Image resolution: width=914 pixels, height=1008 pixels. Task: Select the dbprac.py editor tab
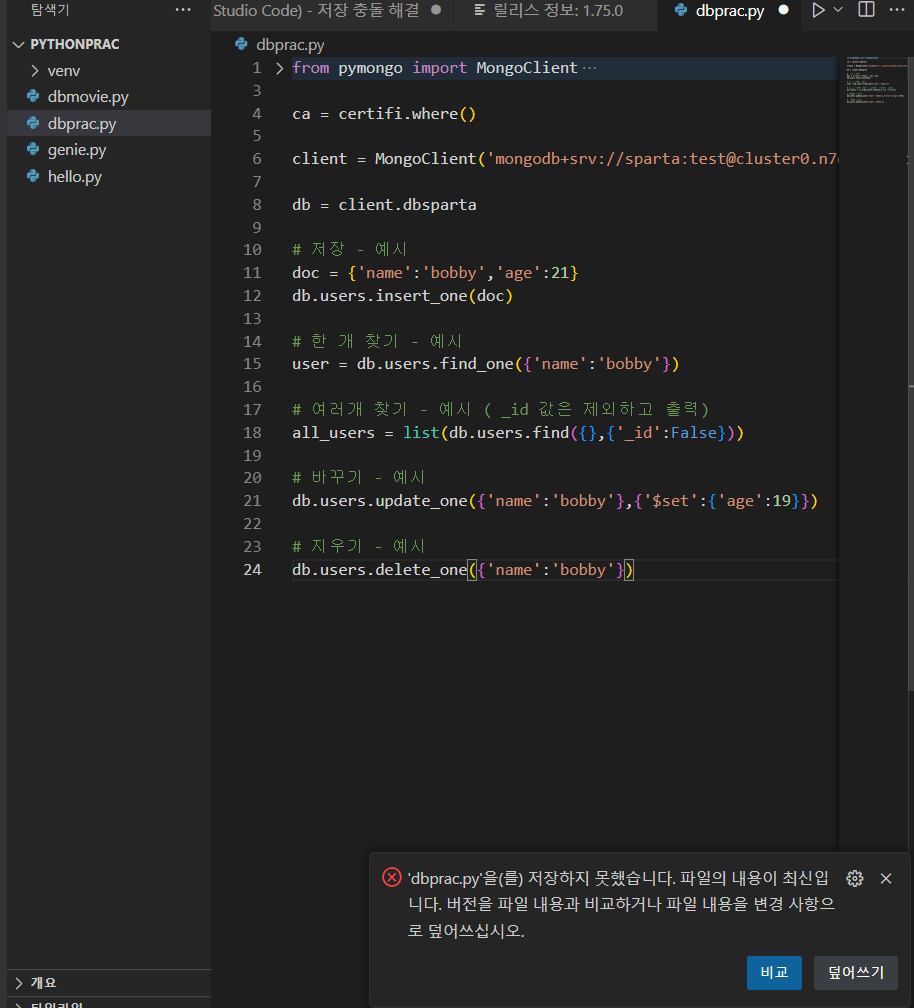coord(729,11)
